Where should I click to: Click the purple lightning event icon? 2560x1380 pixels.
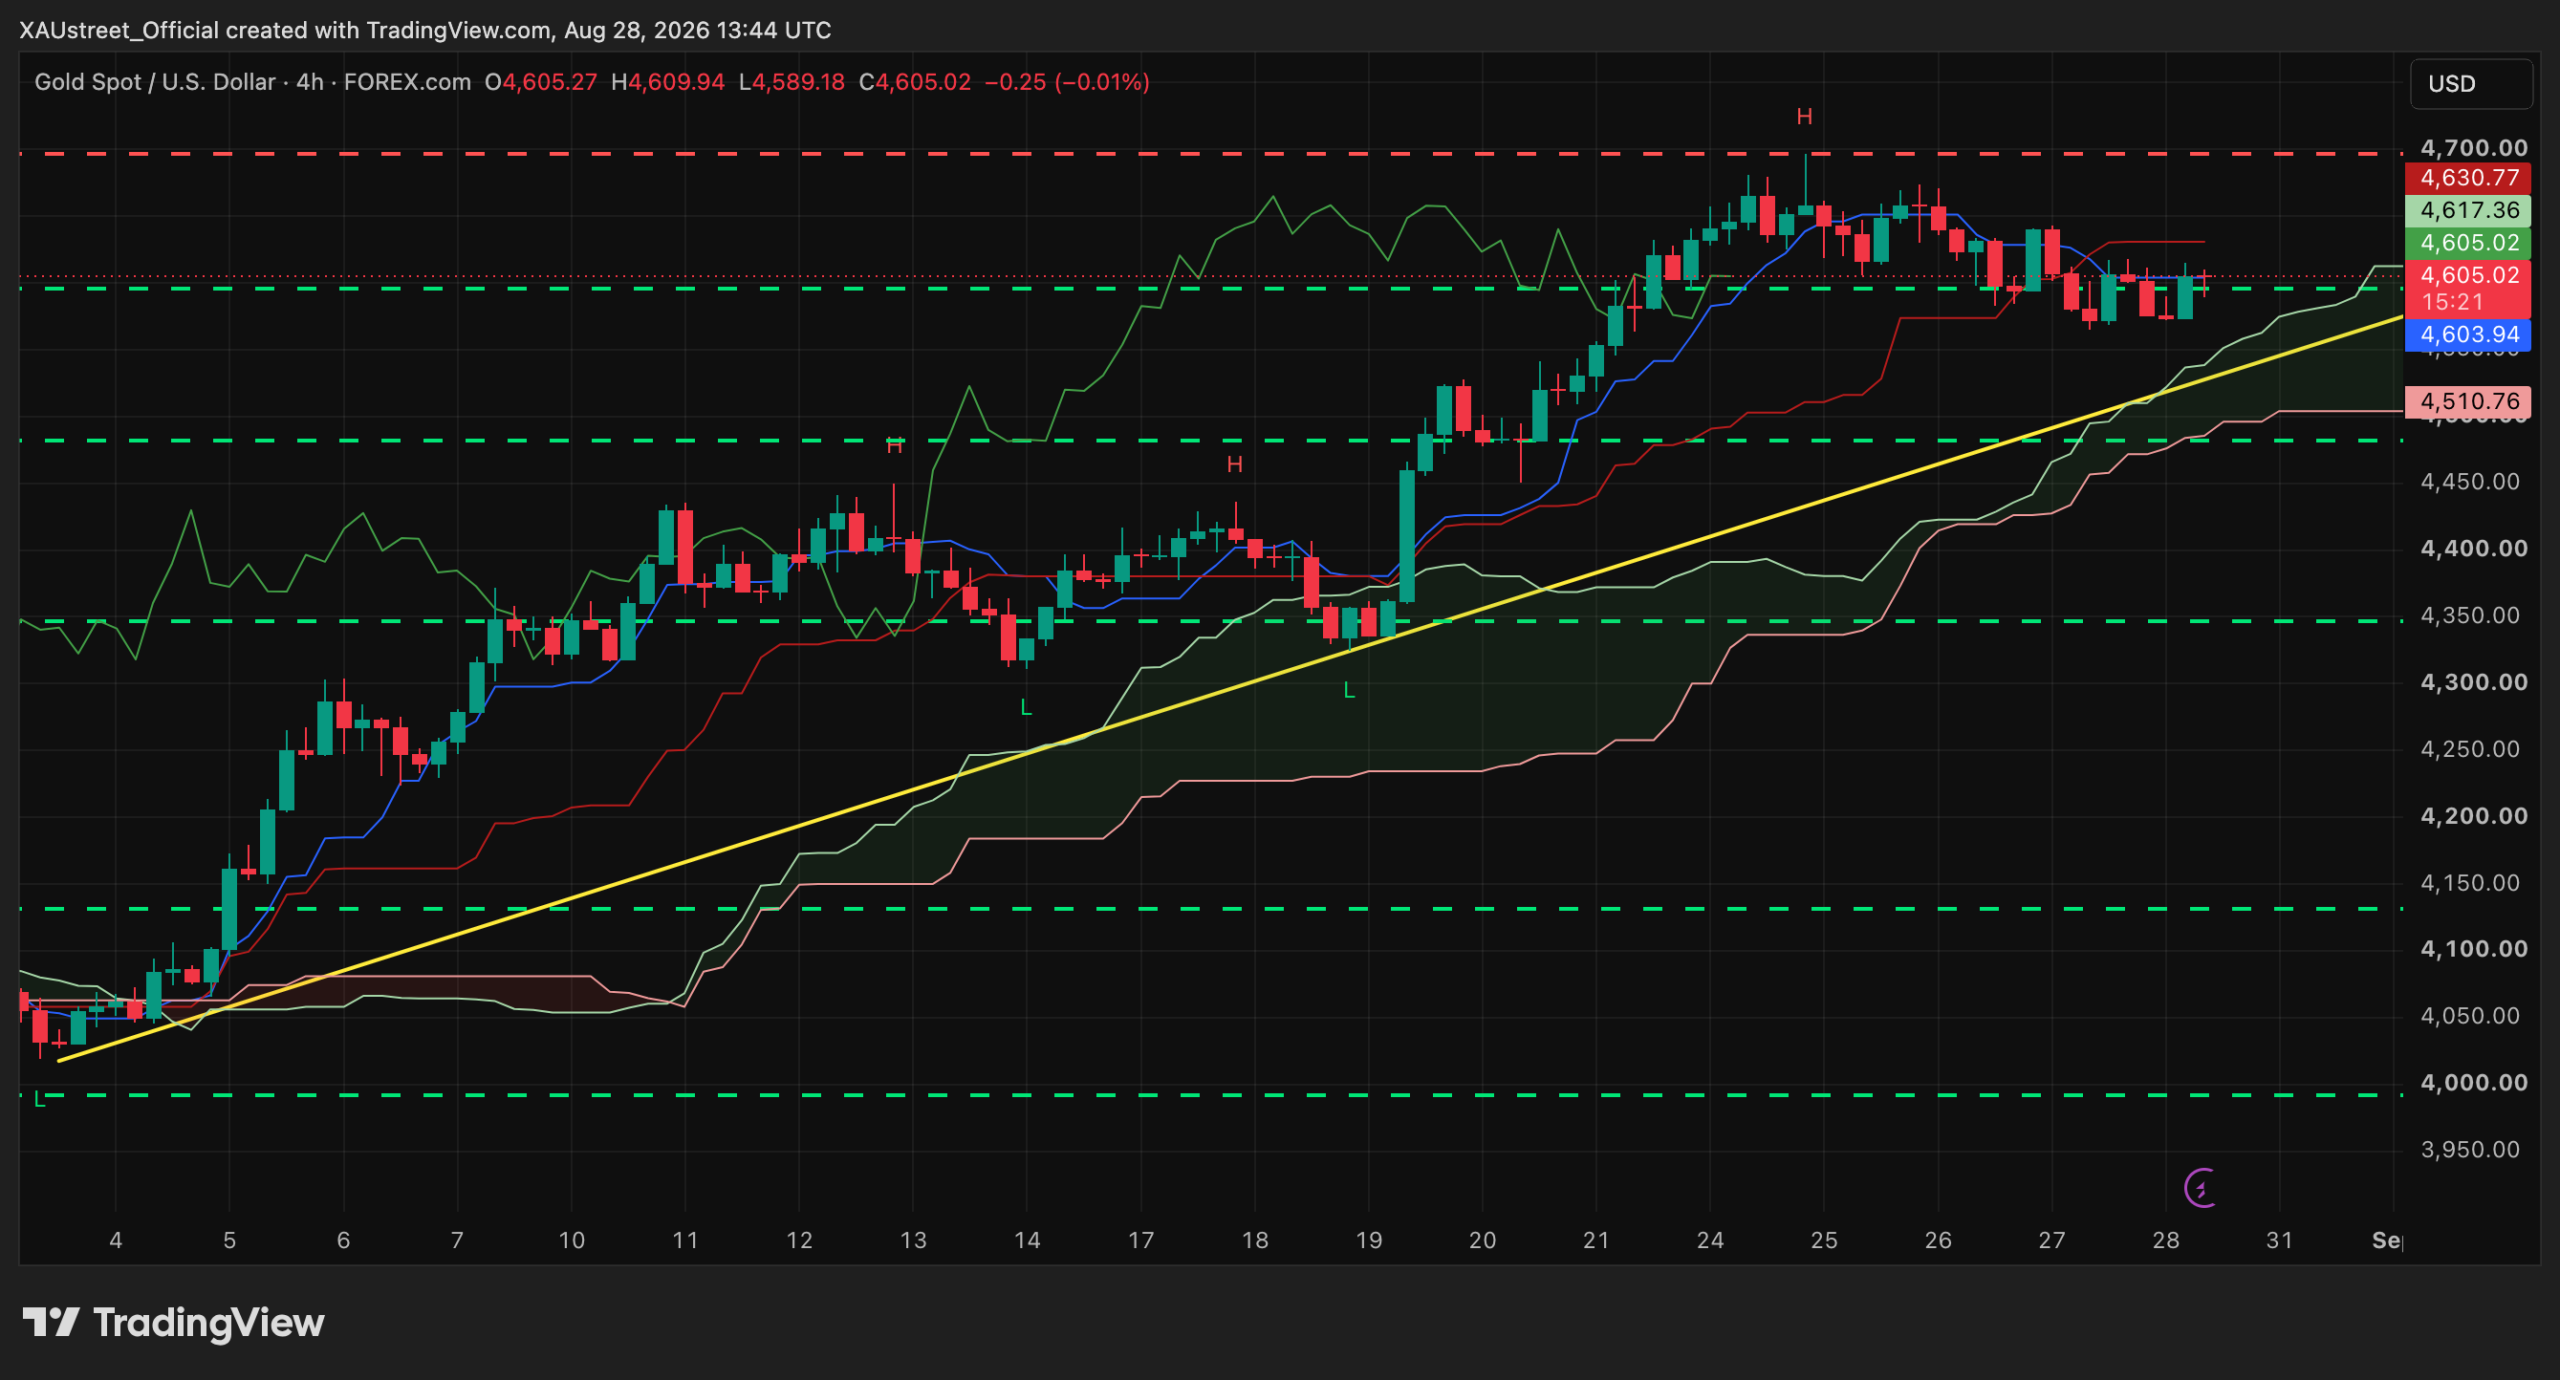tap(2200, 1188)
